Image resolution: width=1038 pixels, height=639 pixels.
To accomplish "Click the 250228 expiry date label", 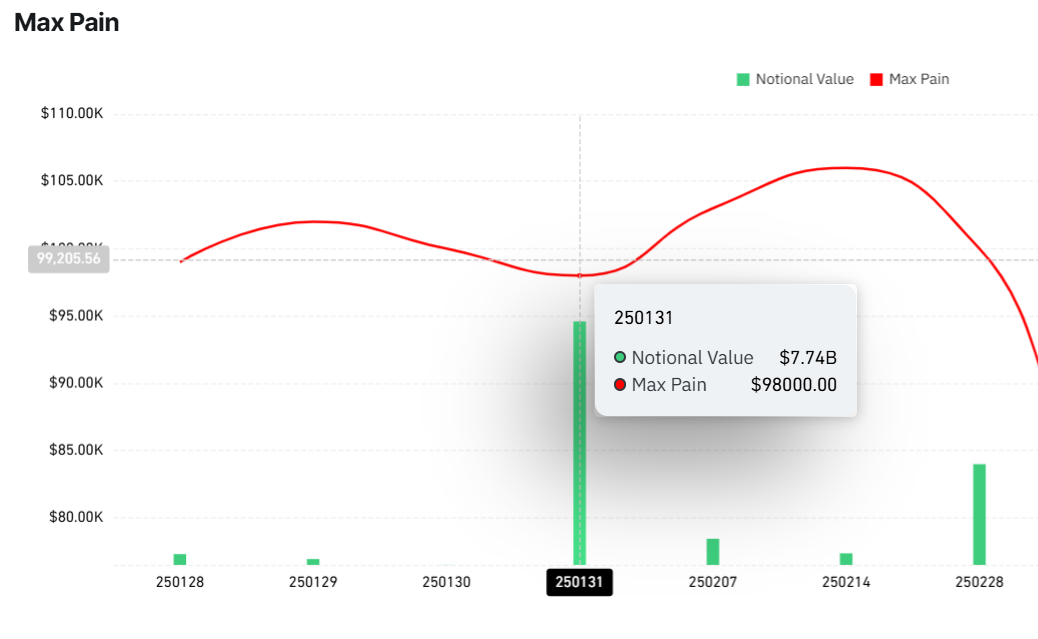I will [979, 581].
